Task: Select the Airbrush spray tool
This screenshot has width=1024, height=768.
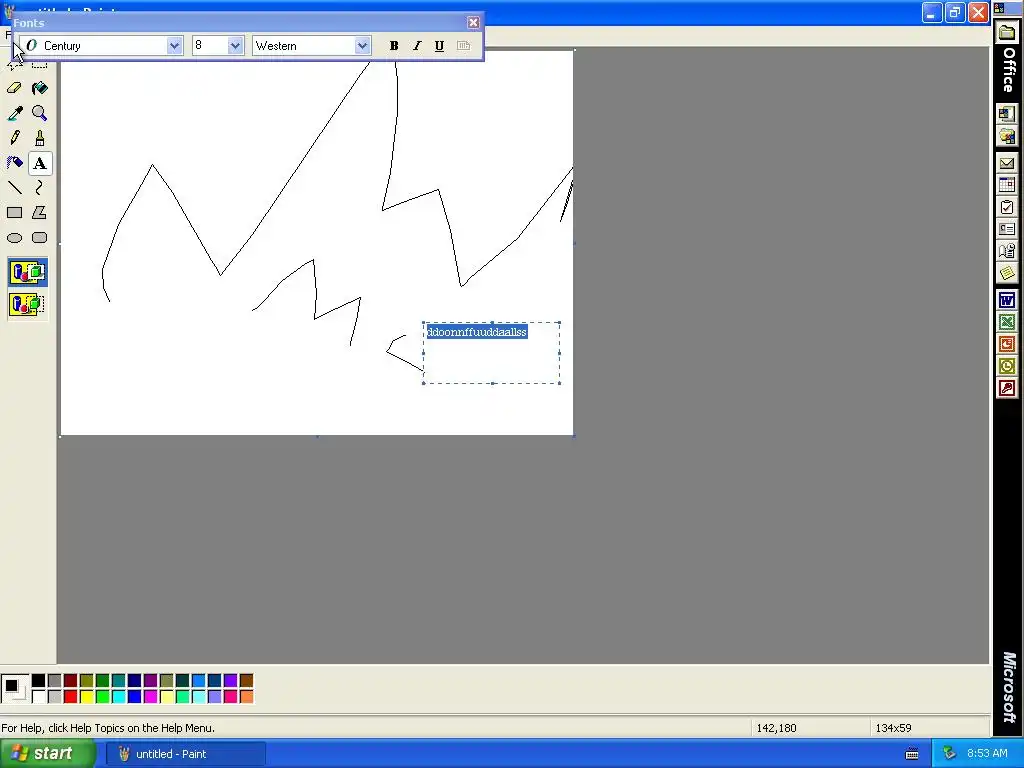Action: pyautogui.click(x=14, y=163)
